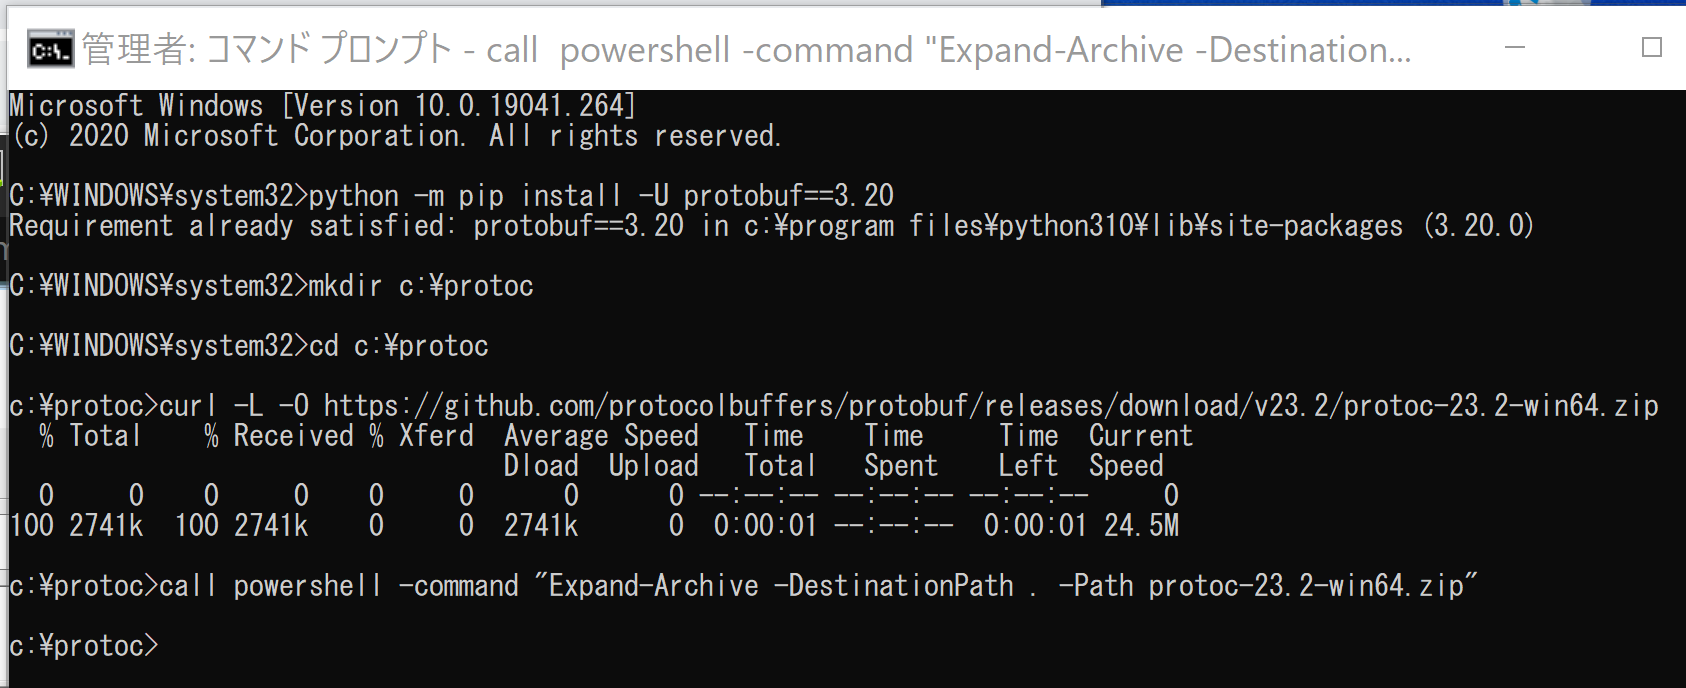Click the 'curl -L -O' command text
The height and width of the screenshot is (688, 1686).
[234, 406]
